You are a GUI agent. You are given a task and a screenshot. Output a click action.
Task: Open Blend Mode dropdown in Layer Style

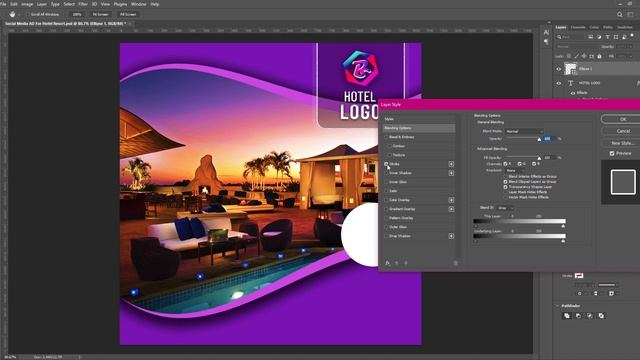click(x=524, y=131)
